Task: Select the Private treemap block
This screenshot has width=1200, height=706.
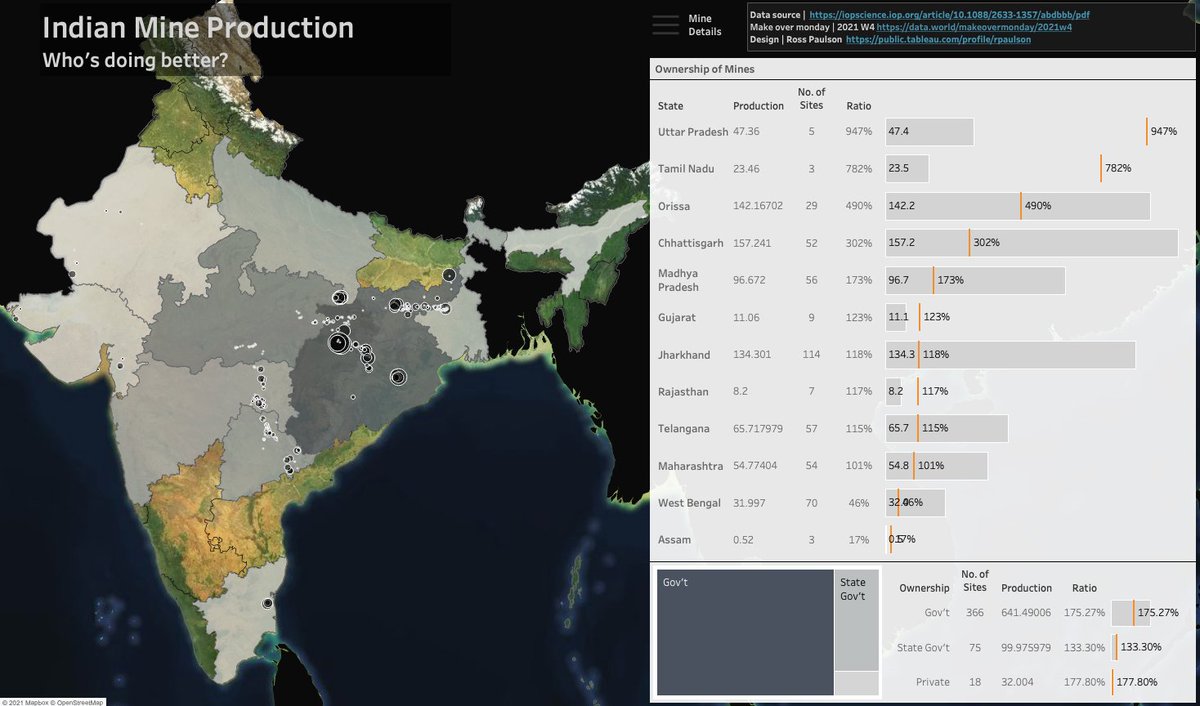Action: 857,683
